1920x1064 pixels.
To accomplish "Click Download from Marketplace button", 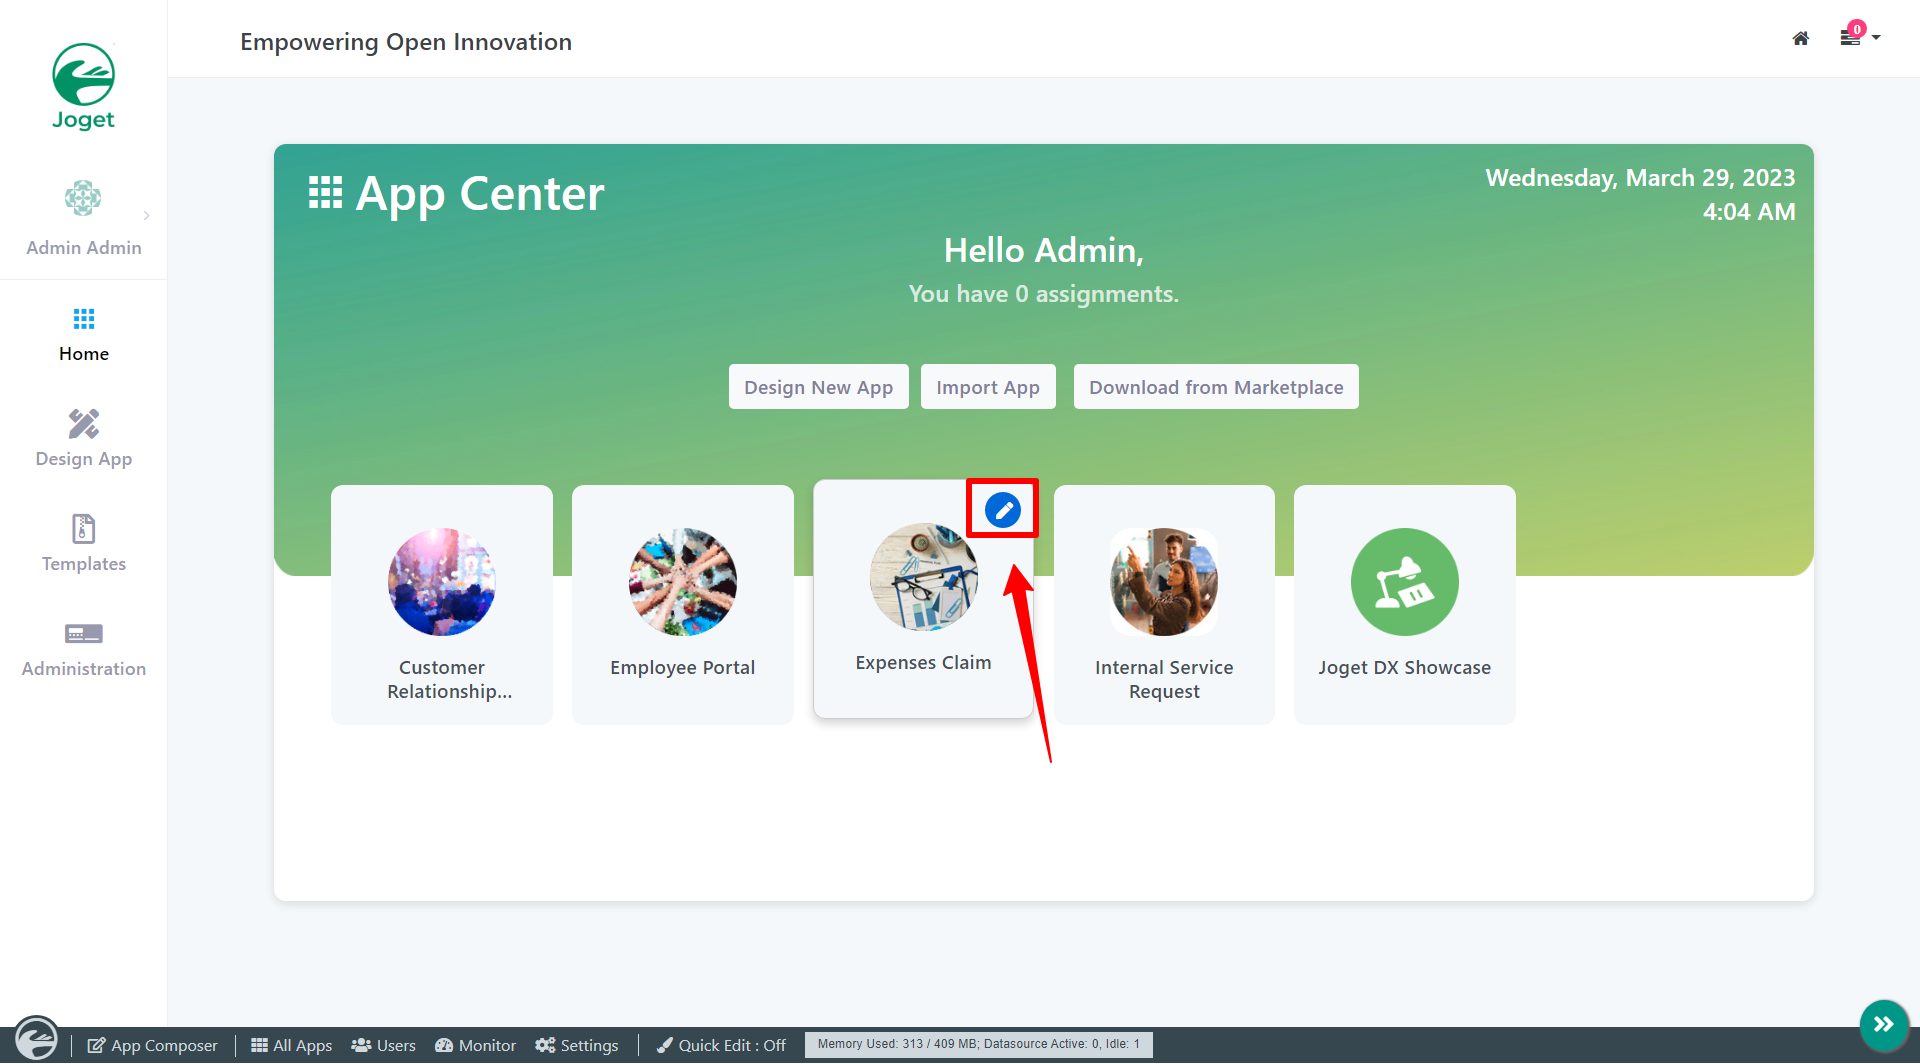I will pos(1216,387).
